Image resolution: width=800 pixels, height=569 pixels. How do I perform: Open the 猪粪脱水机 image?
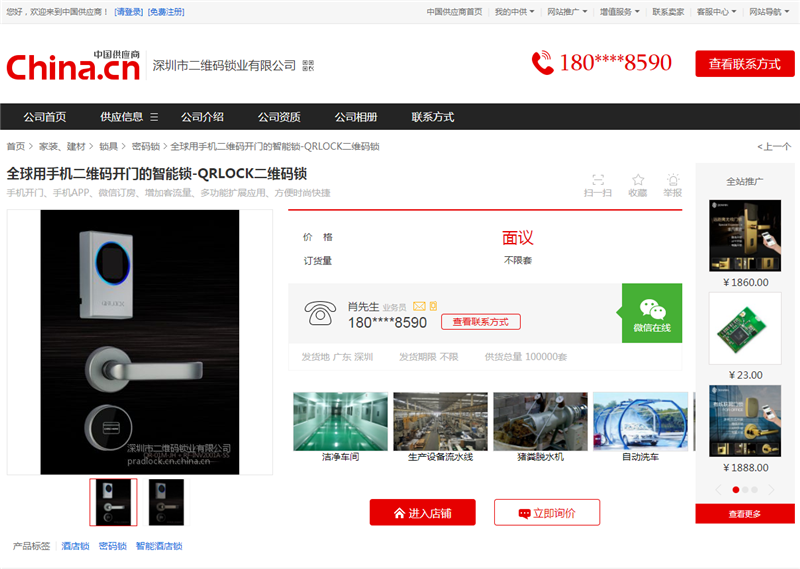pyautogui.click(x=540, y=422)
